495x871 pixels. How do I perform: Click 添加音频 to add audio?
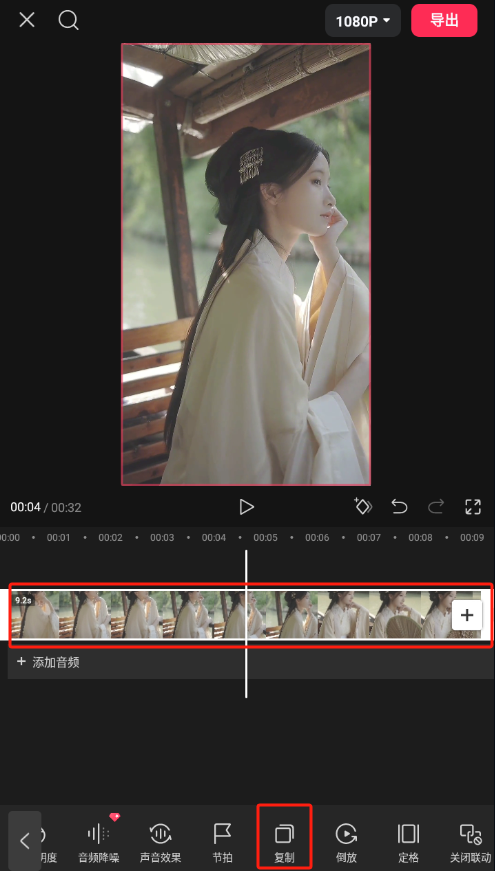pos(48,662)
